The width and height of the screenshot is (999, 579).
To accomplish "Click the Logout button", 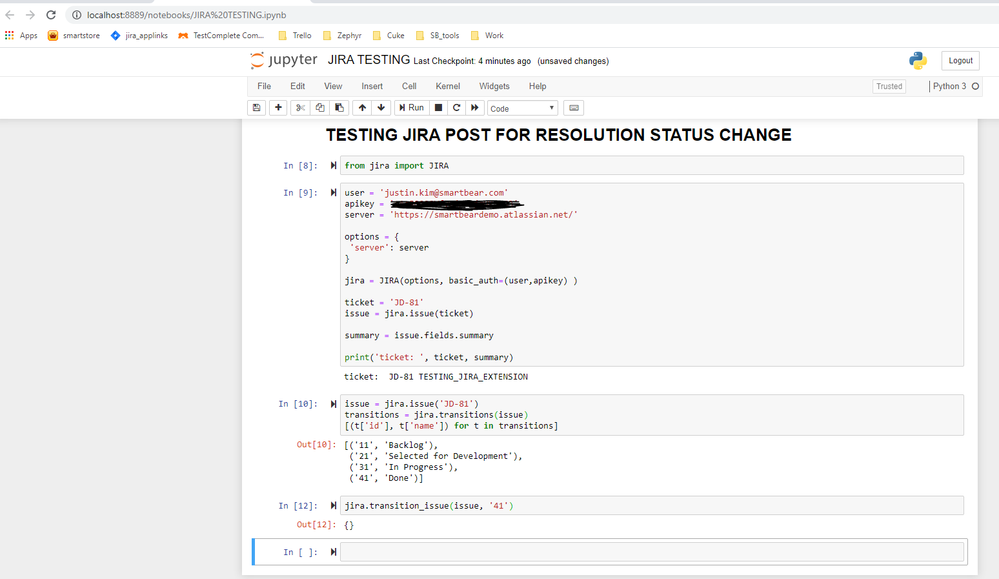I will point(960,61).
